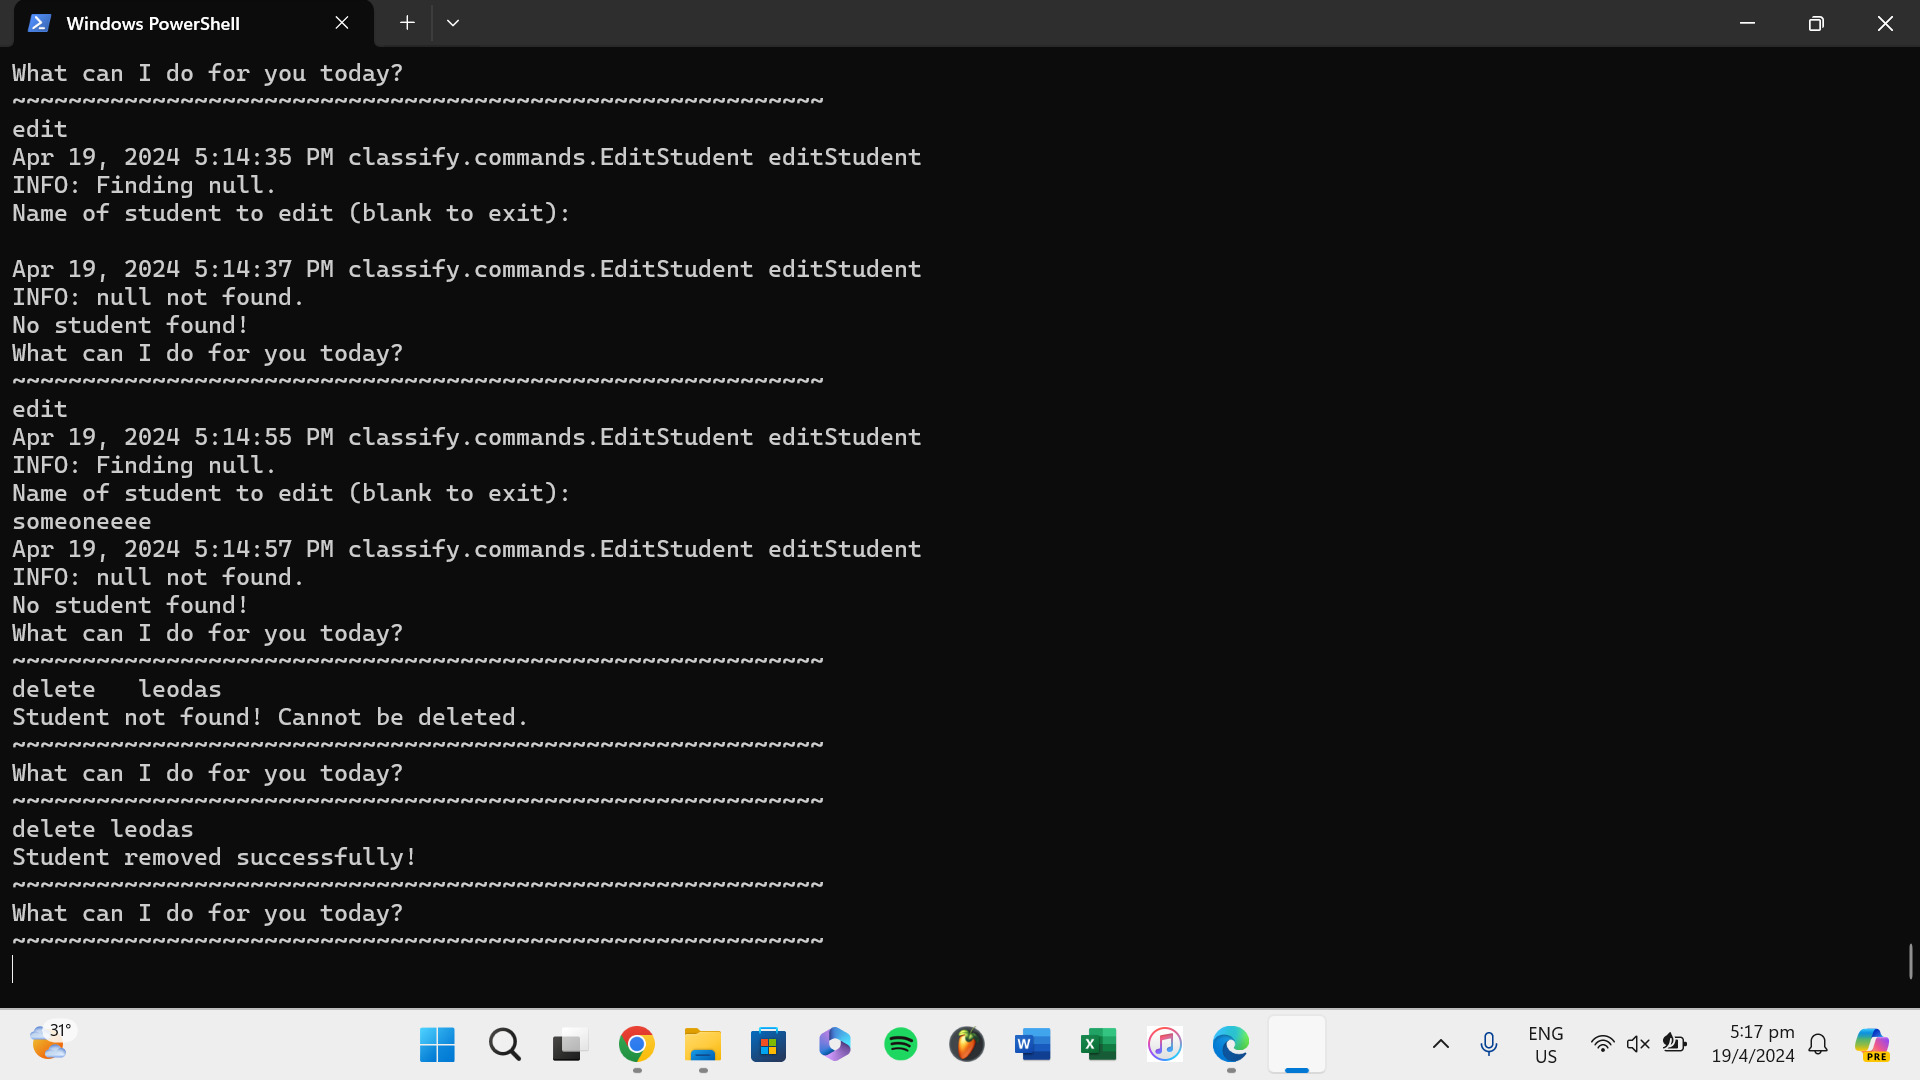Open the notifications bell
The image size is (1920, 1080).
(x=1818, y=1045)
